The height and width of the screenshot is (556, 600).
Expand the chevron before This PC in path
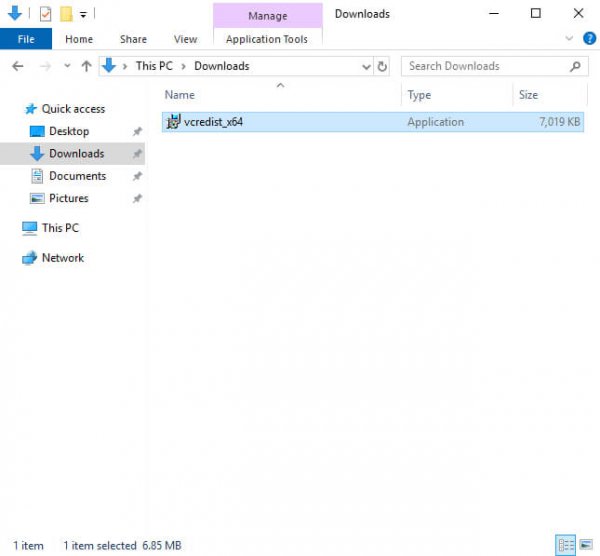pyautogui.click(x=125, y=67)
